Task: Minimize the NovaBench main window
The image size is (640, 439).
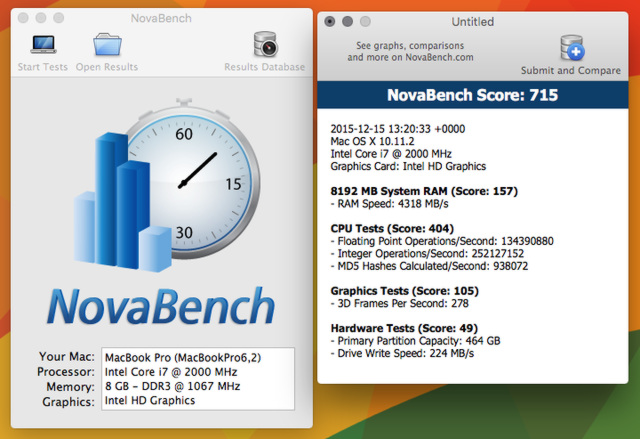Action: click(41, 18)
